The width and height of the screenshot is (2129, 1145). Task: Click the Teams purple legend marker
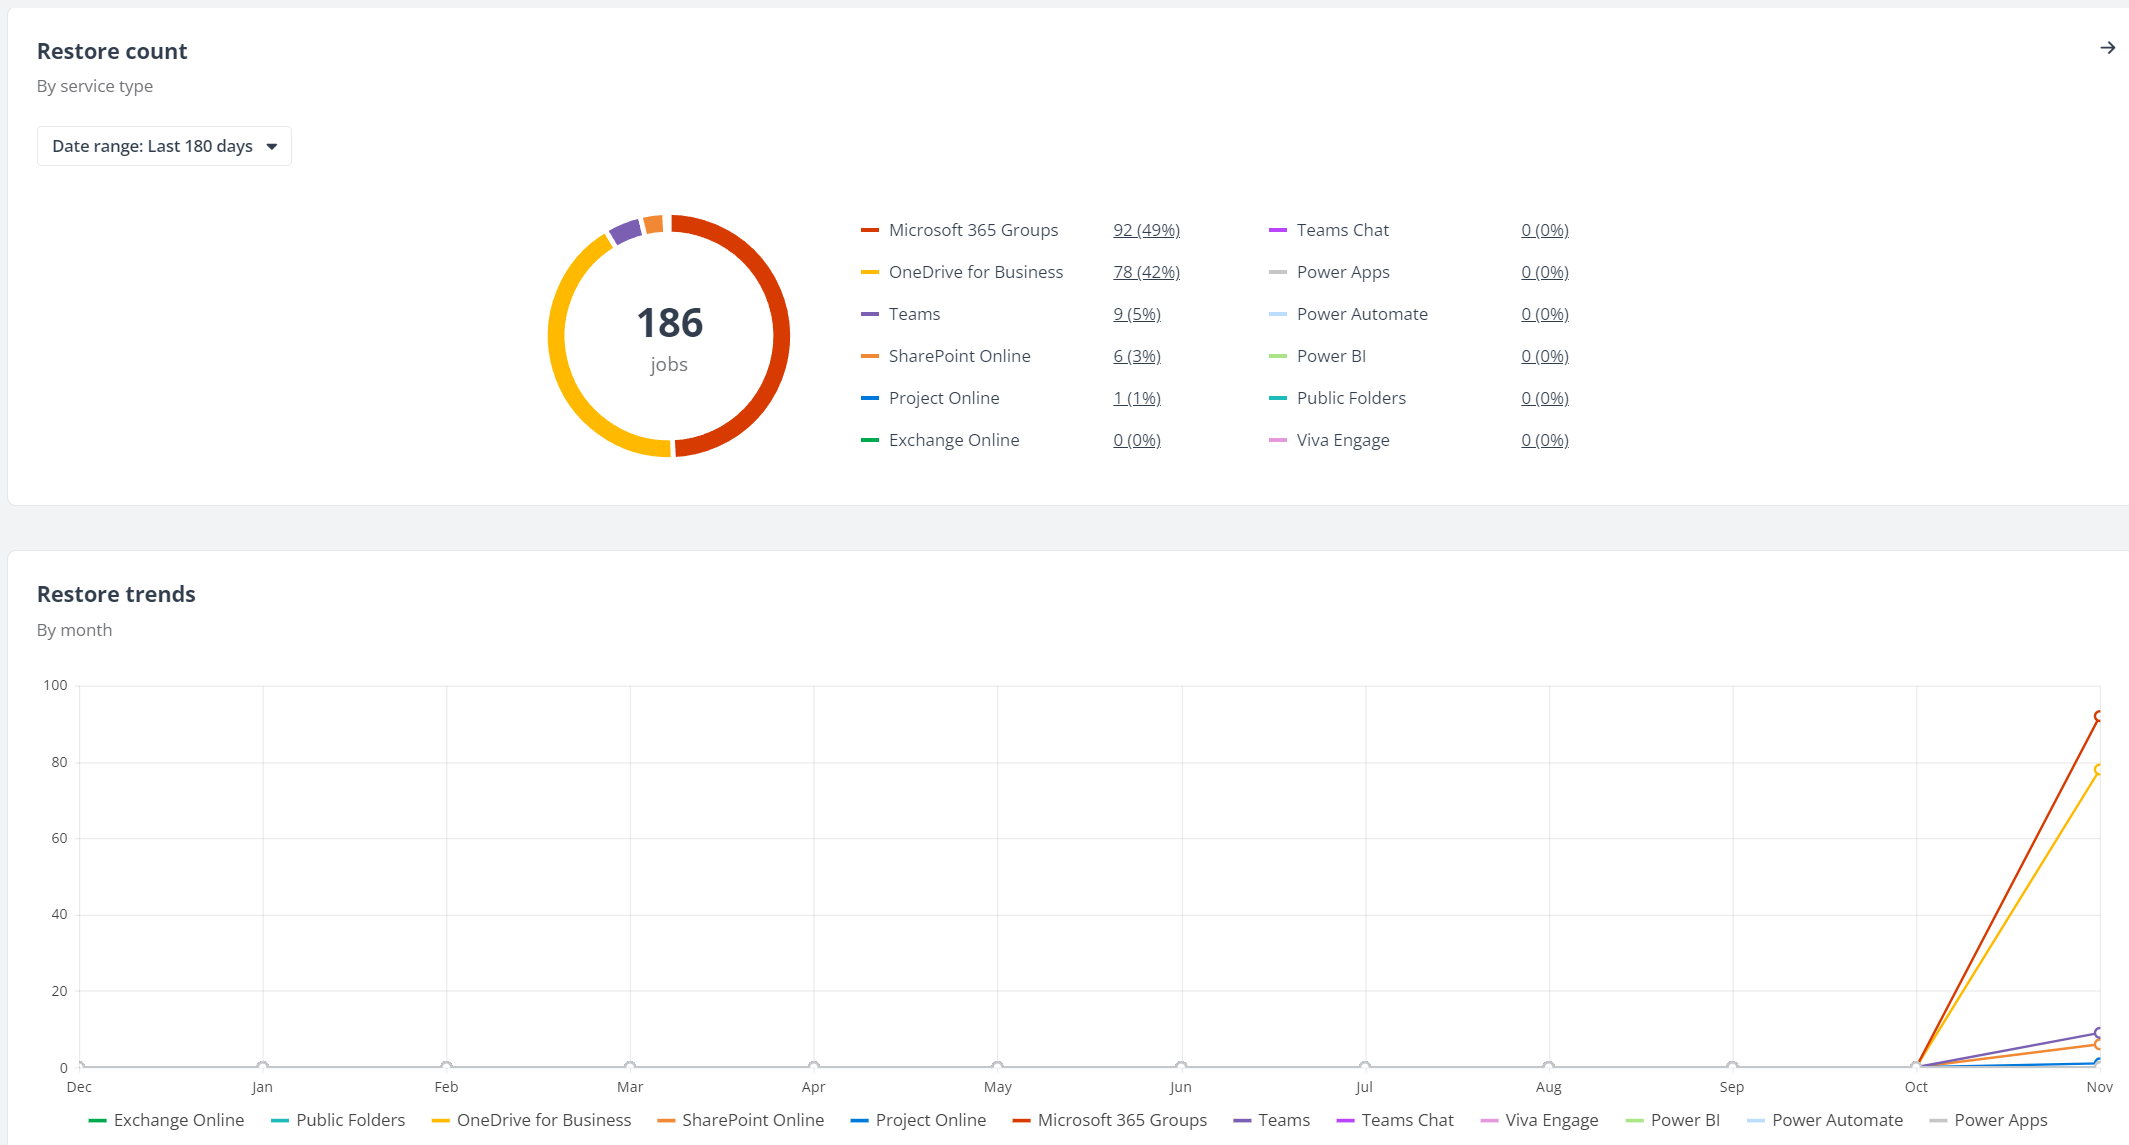click(x=869, y=314)
